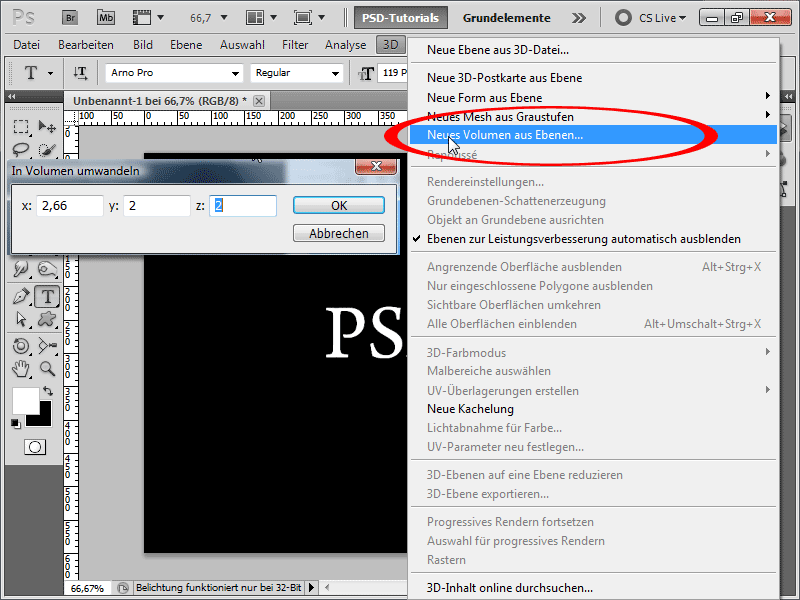Swap foreground and background colors

point(48,391)
